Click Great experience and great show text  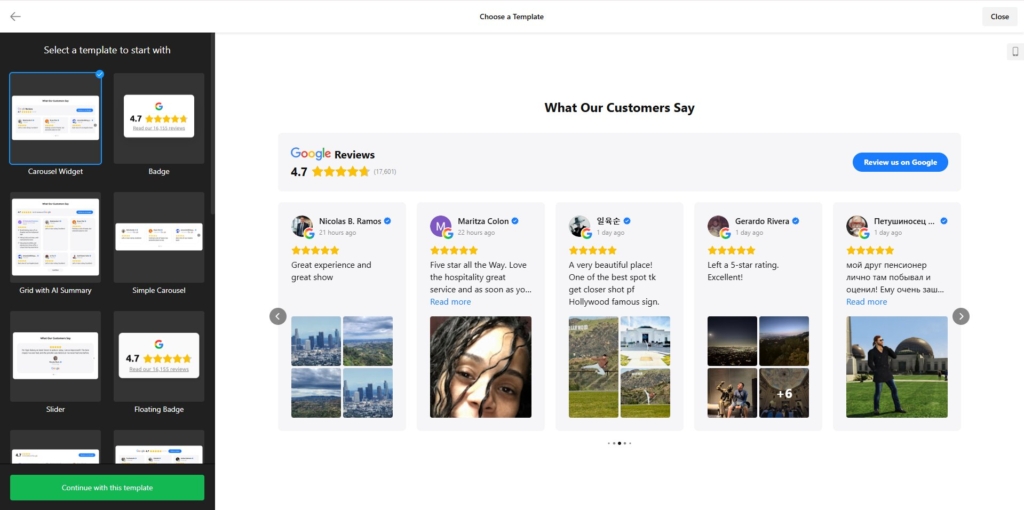331,271
